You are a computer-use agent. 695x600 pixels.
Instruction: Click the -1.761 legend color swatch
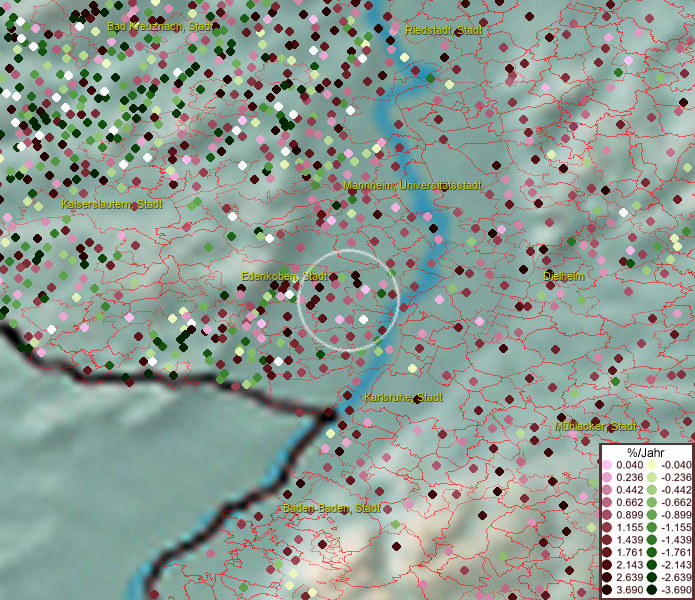click(652, 553)
